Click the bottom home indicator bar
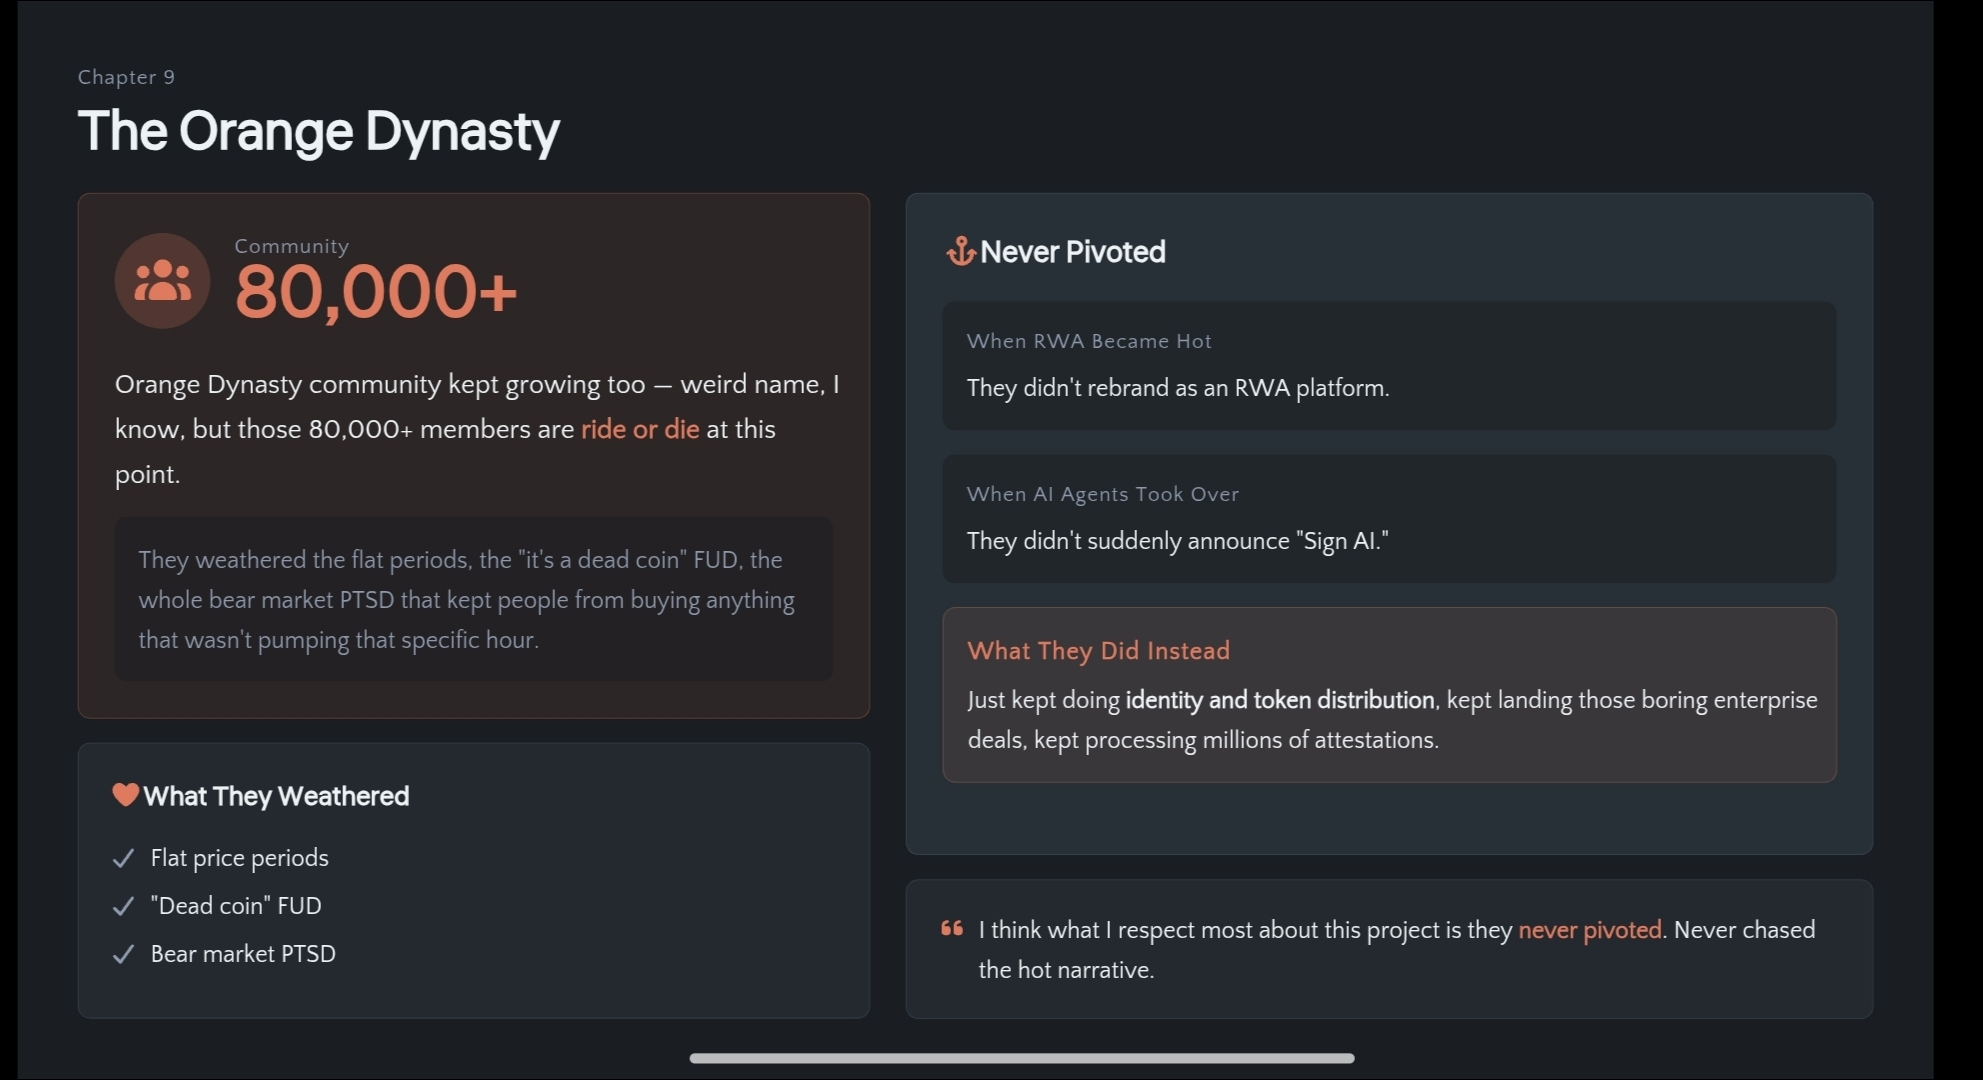Screen dimensions: 1983x1080 (1022, 1058)
